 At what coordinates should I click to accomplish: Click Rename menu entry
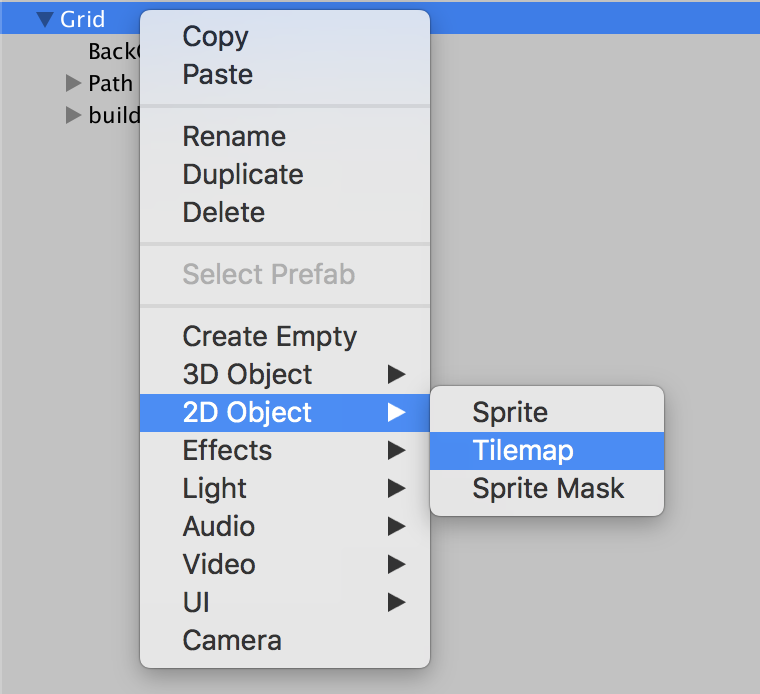(x=285, y=136)
